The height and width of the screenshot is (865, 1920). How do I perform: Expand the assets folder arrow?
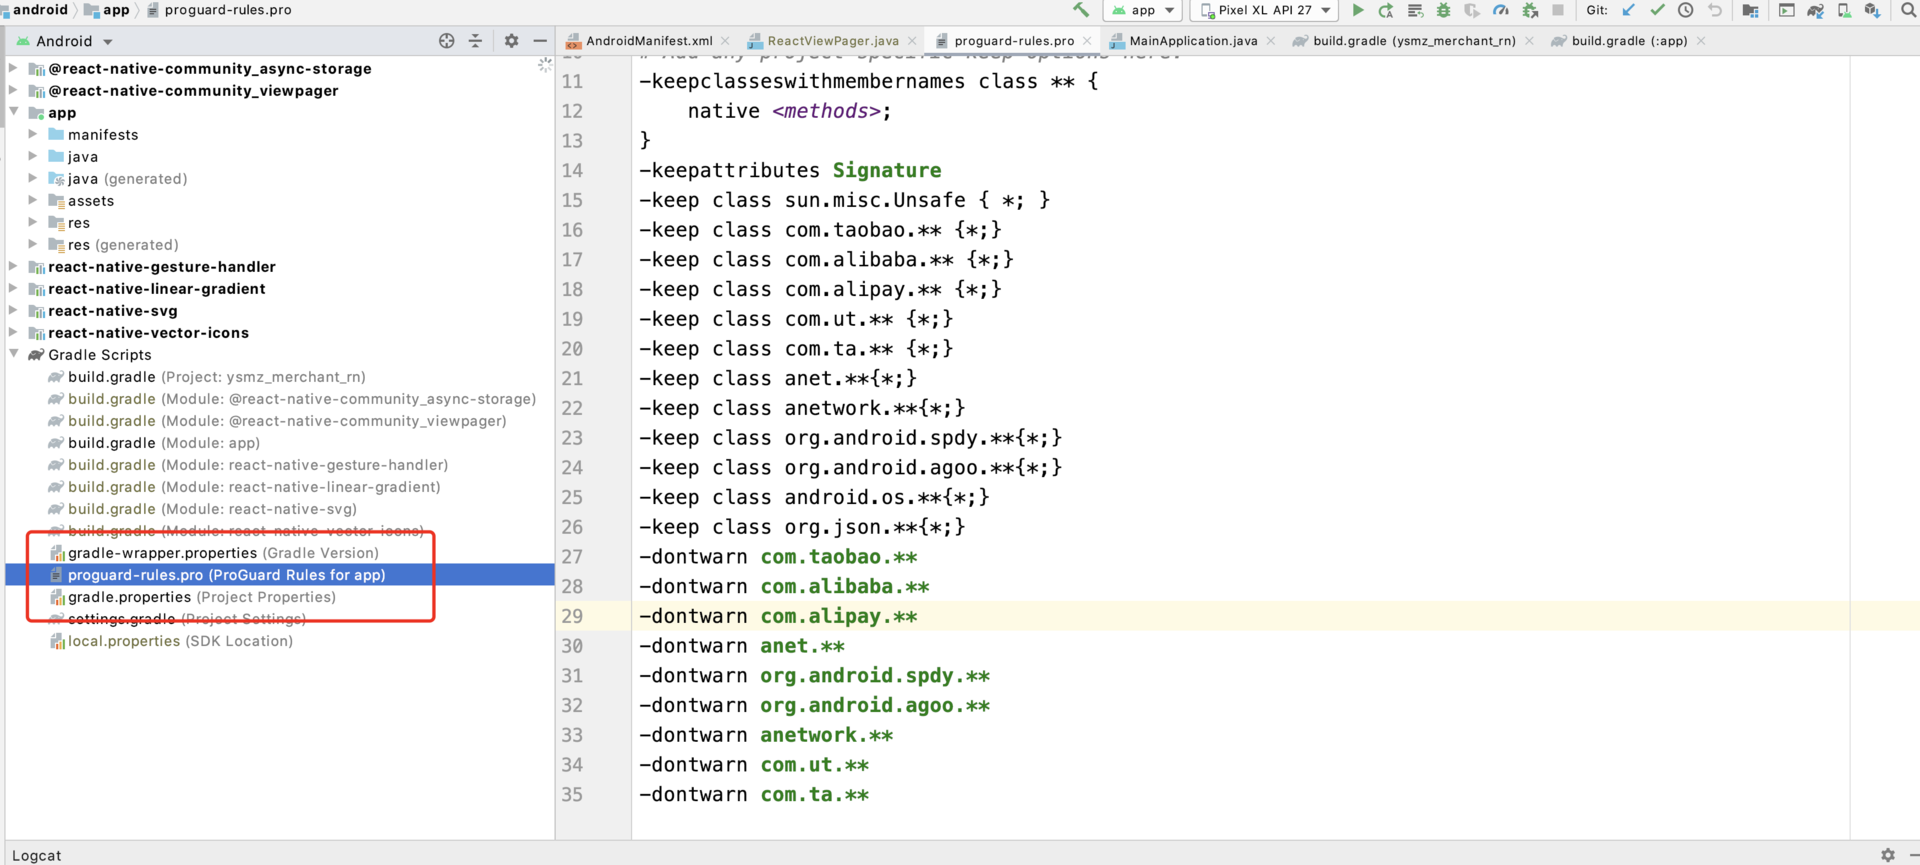[x=33, y=200]
